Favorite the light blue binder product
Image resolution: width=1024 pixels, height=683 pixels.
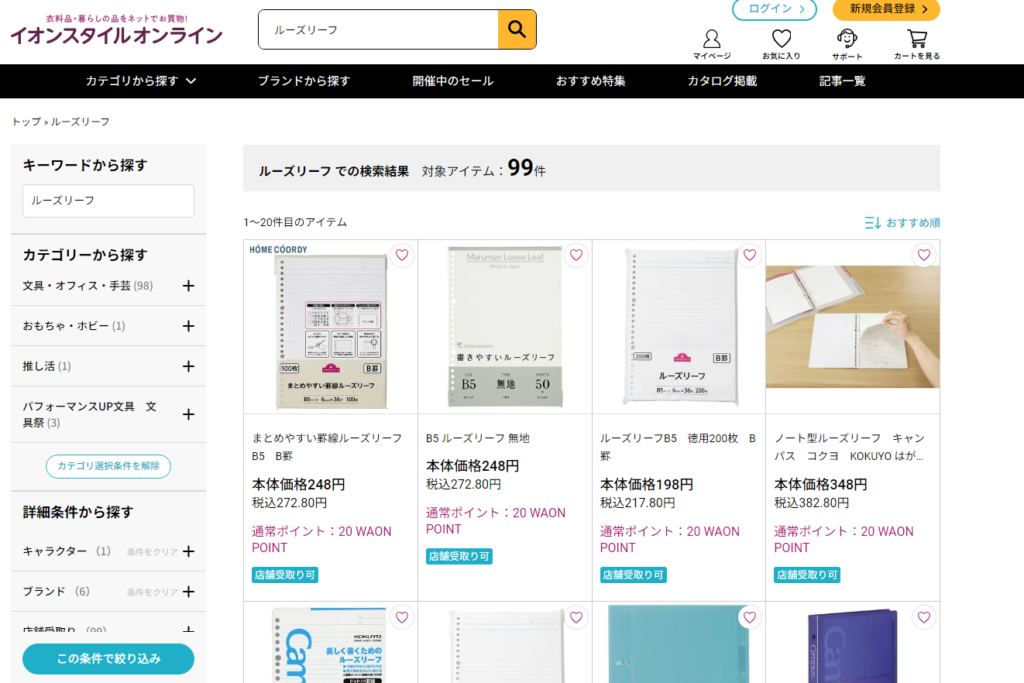pyautogui.click(x=750, y=617)
